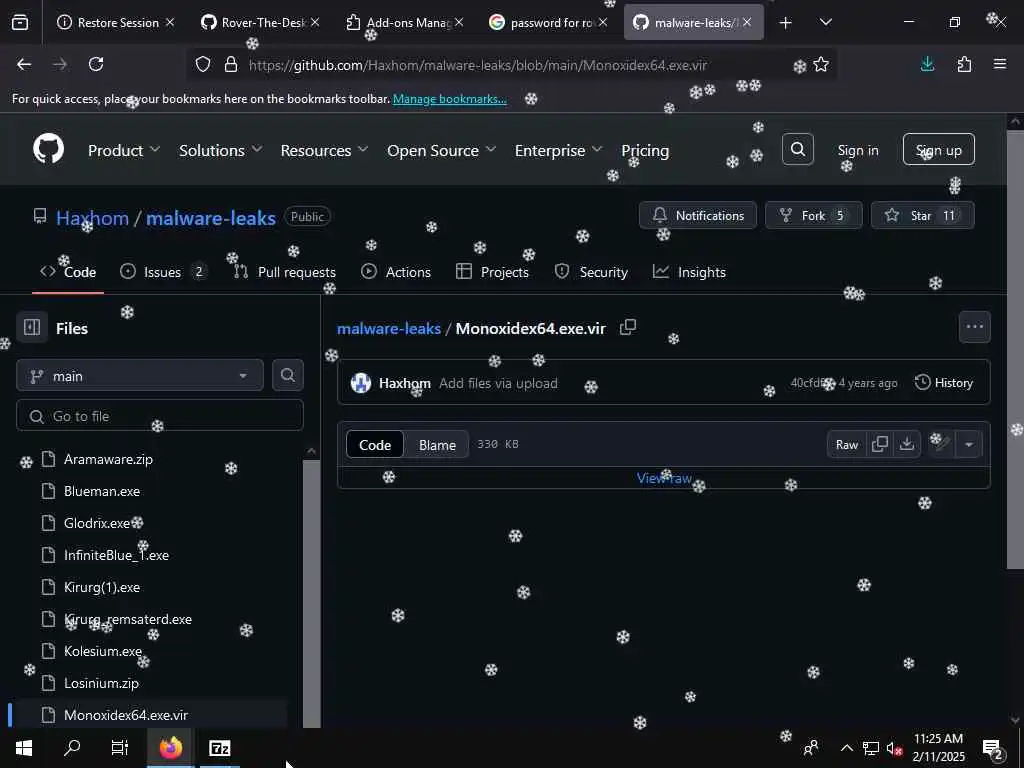The width and height of the screenshot is (1024, 768).
Task: Click the site padlock security icon
Action: click(231, 65)
